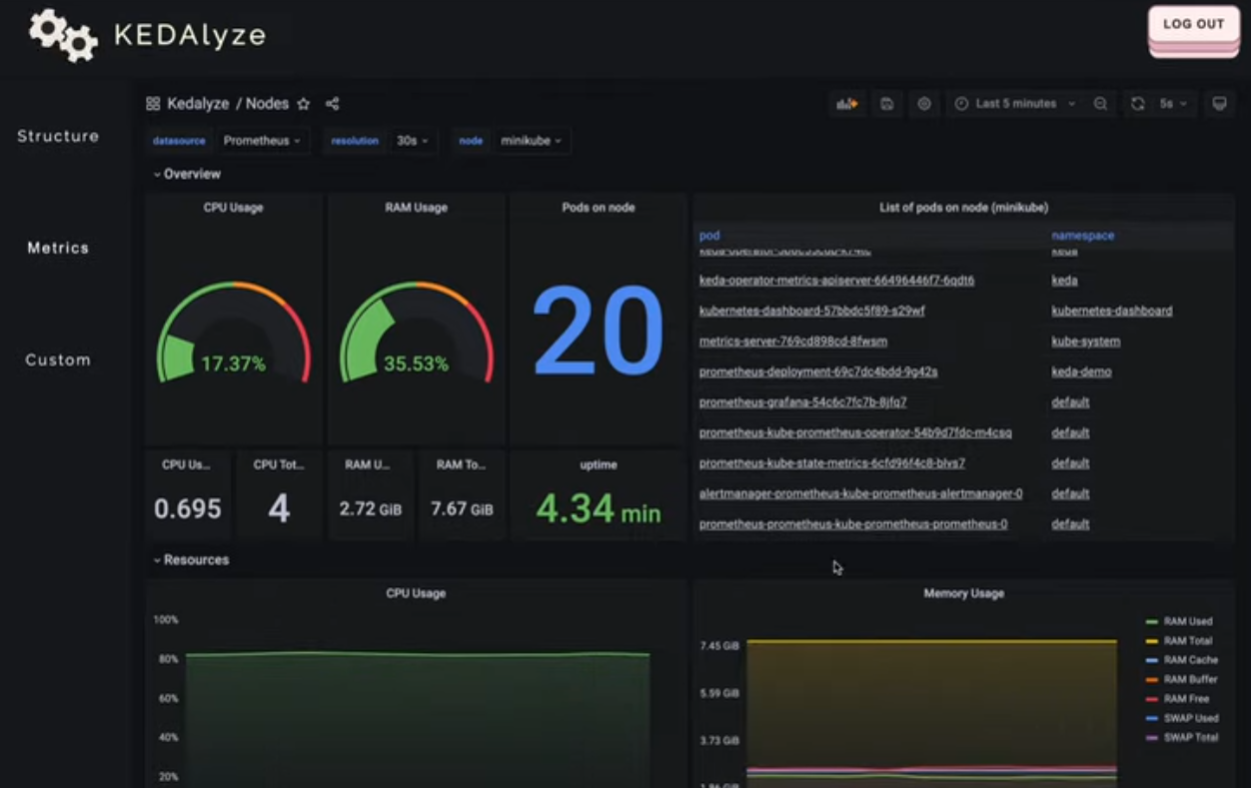This screenshot has width=1251, height=788.
Task: Open kubernetes-dashboard-57bbdc5f89 pod link
Action: click(x=812, y=311)
